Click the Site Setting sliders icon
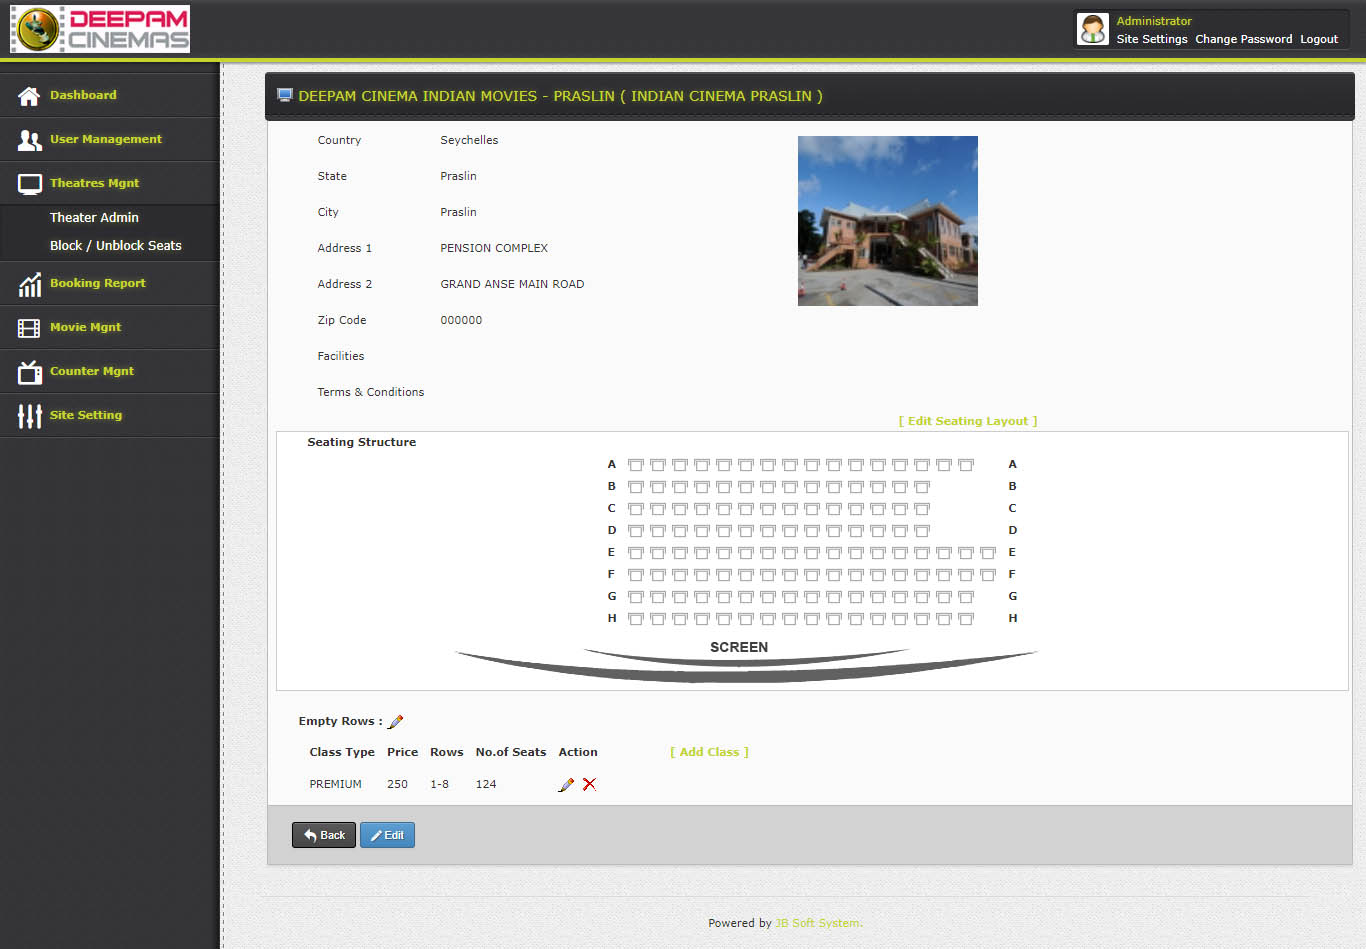This screenshot has width=1366, height=949. click(29, 416)
